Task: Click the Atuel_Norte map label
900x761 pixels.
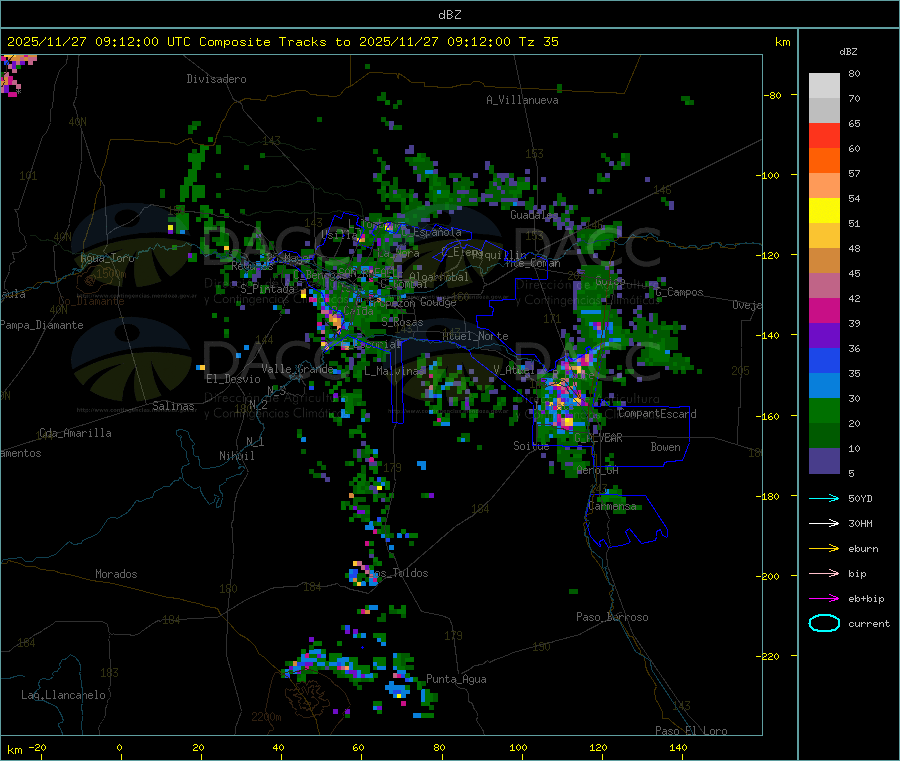Action: coord(475,336)
